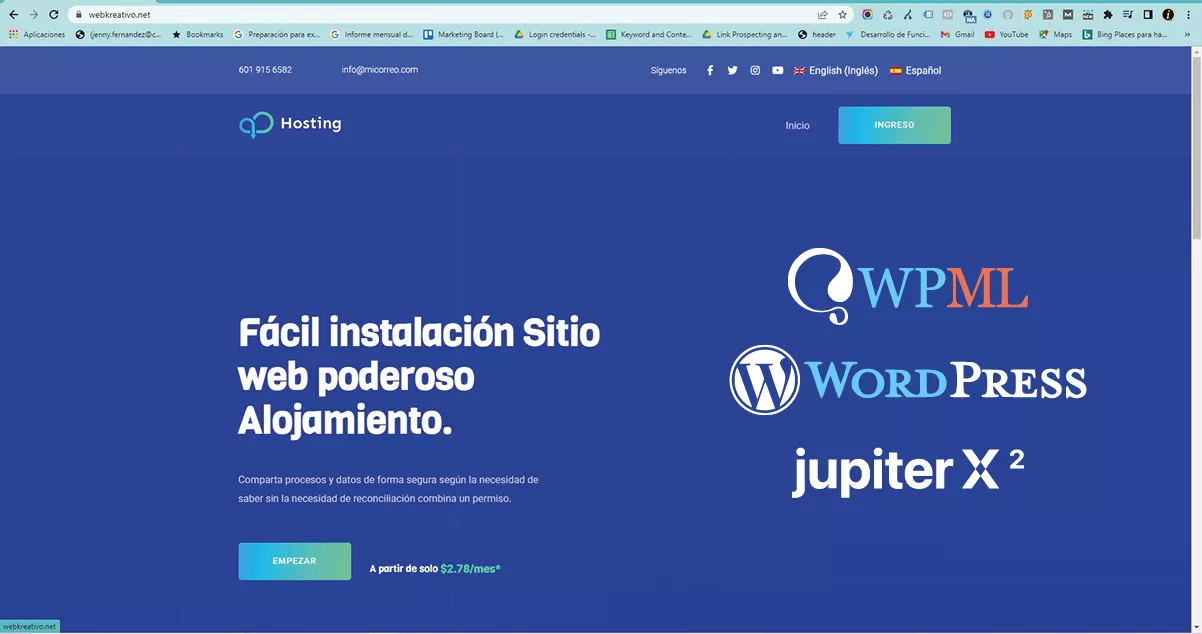The height and width of the screenshot is (634, 1202).
Task: Open the 'Preparación para ex...' bookmark
Action: [277, 34]
